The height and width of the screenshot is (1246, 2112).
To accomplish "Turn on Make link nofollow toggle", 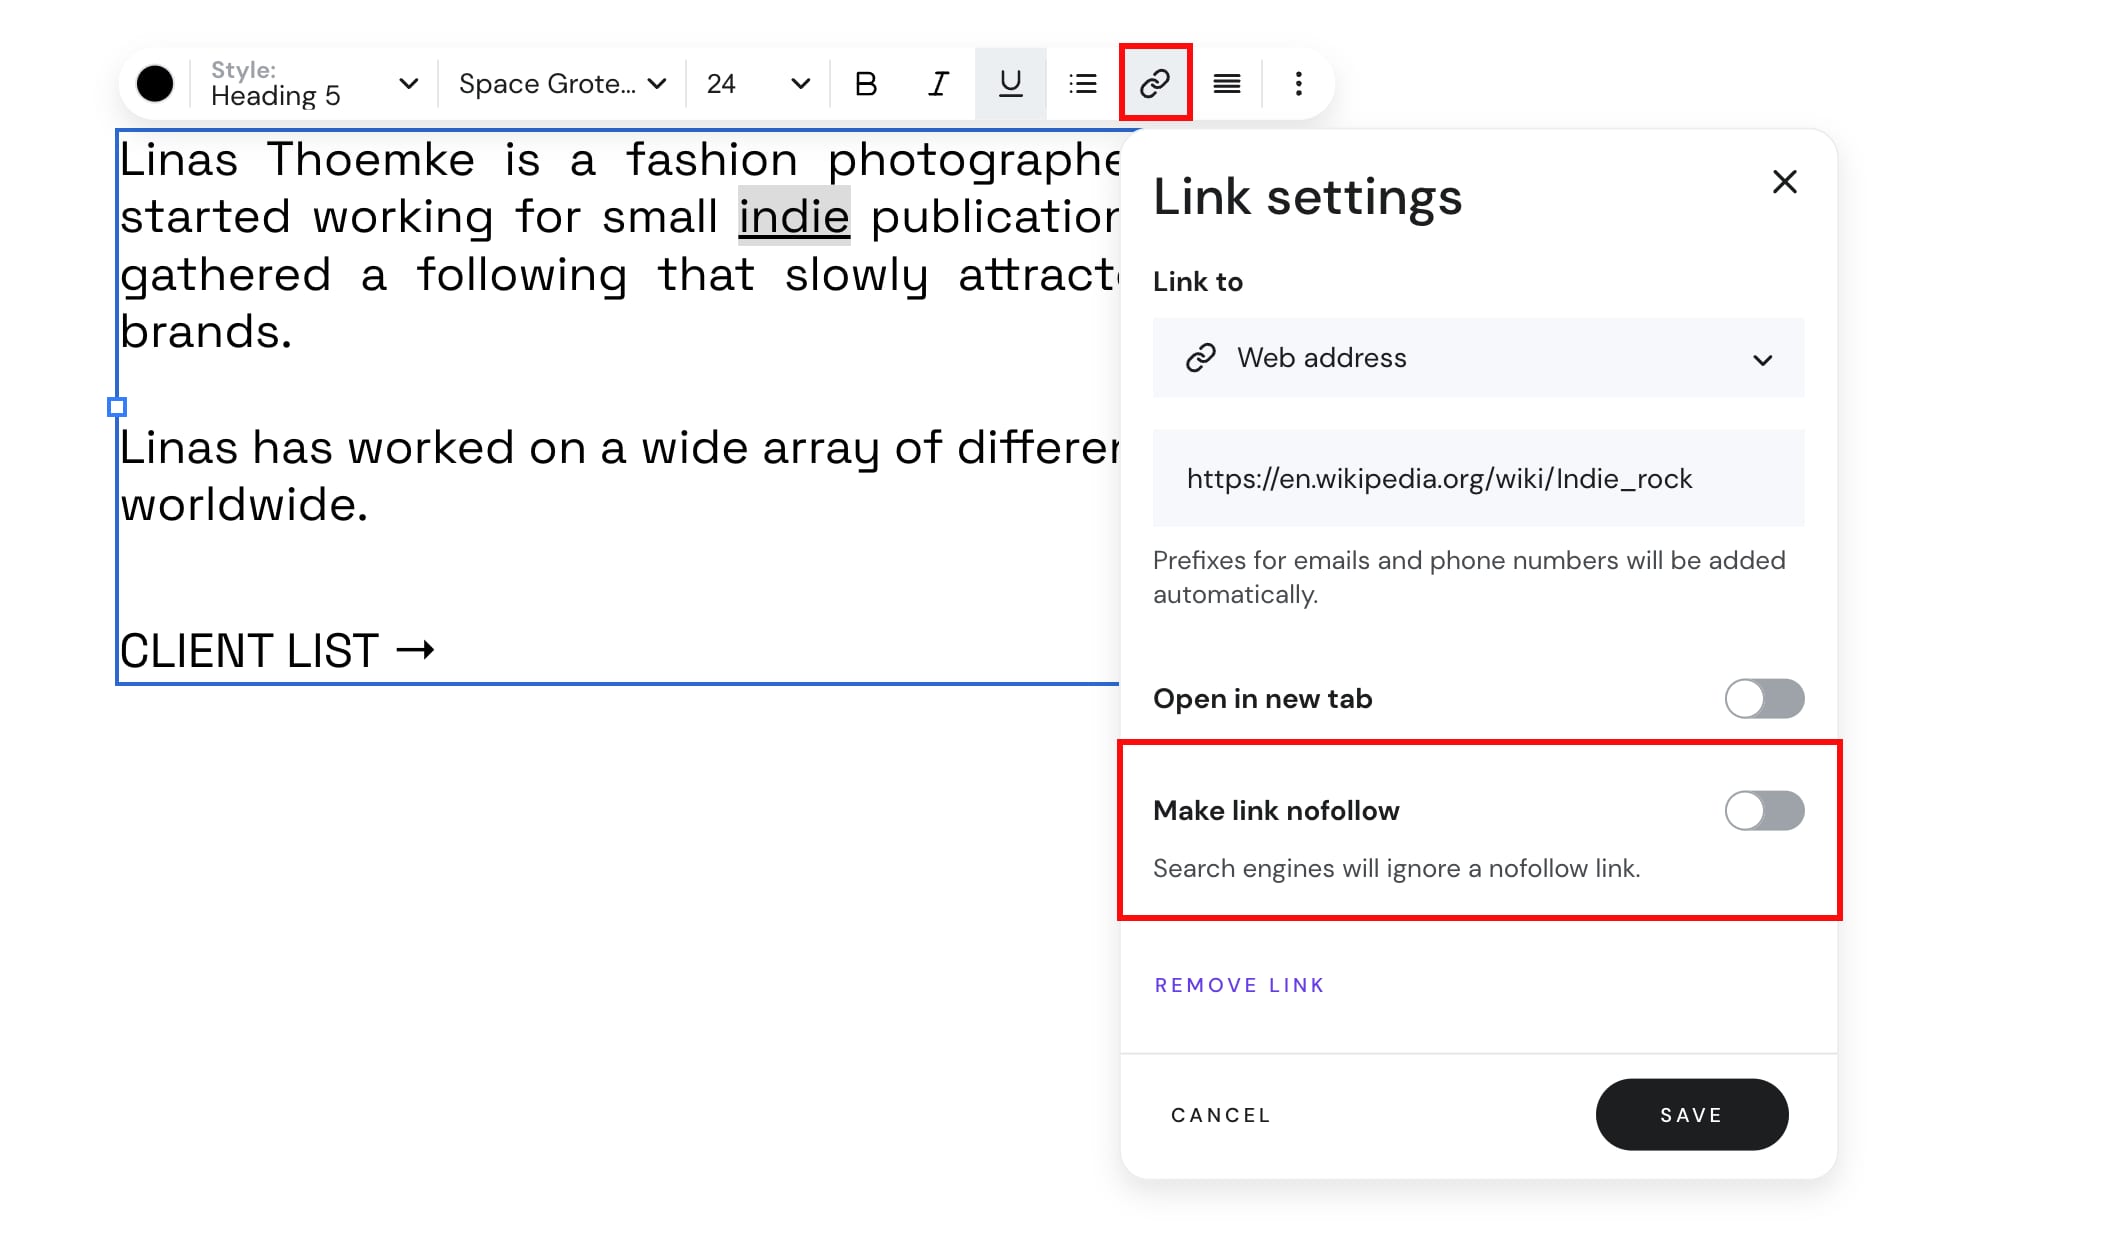I will (x=1764, y=810).
